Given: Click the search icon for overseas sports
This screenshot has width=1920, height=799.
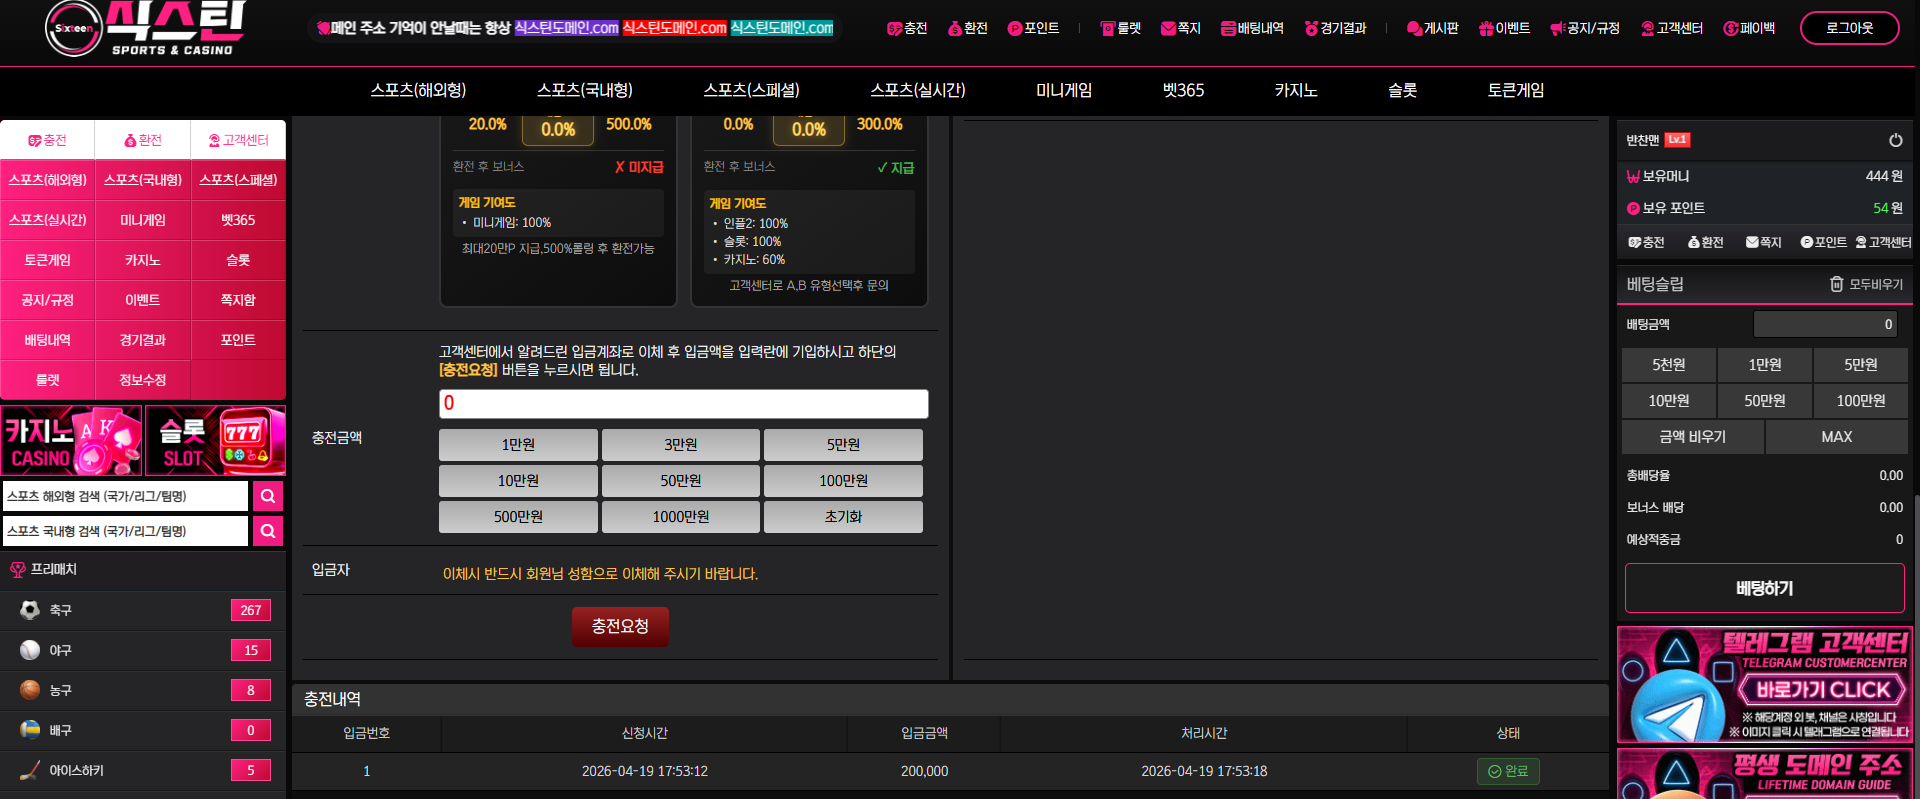Looking at the screenshot, I should [268, 496].
